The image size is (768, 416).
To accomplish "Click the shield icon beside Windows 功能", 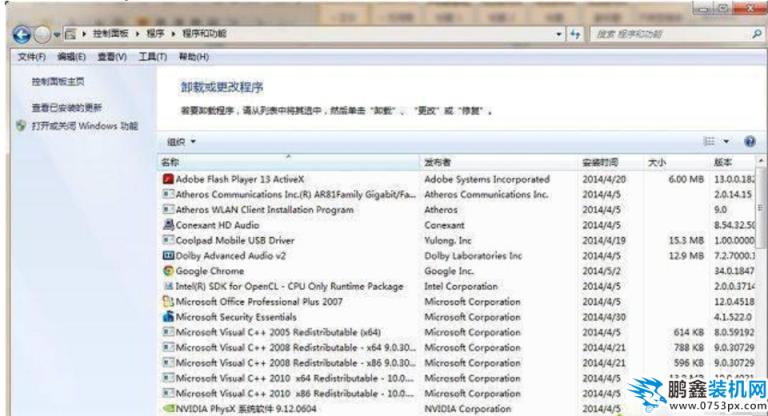I will point(21,126).
